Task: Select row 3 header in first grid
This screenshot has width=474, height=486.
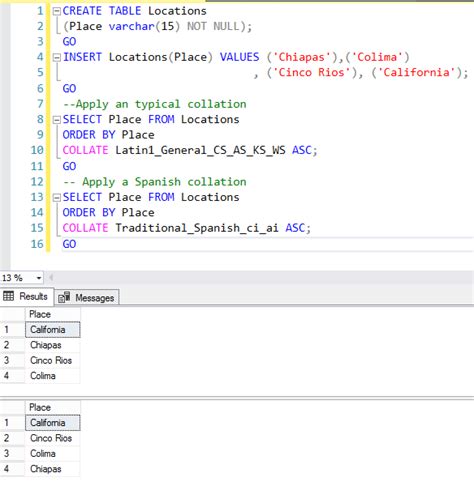Action: coord(12,360)
